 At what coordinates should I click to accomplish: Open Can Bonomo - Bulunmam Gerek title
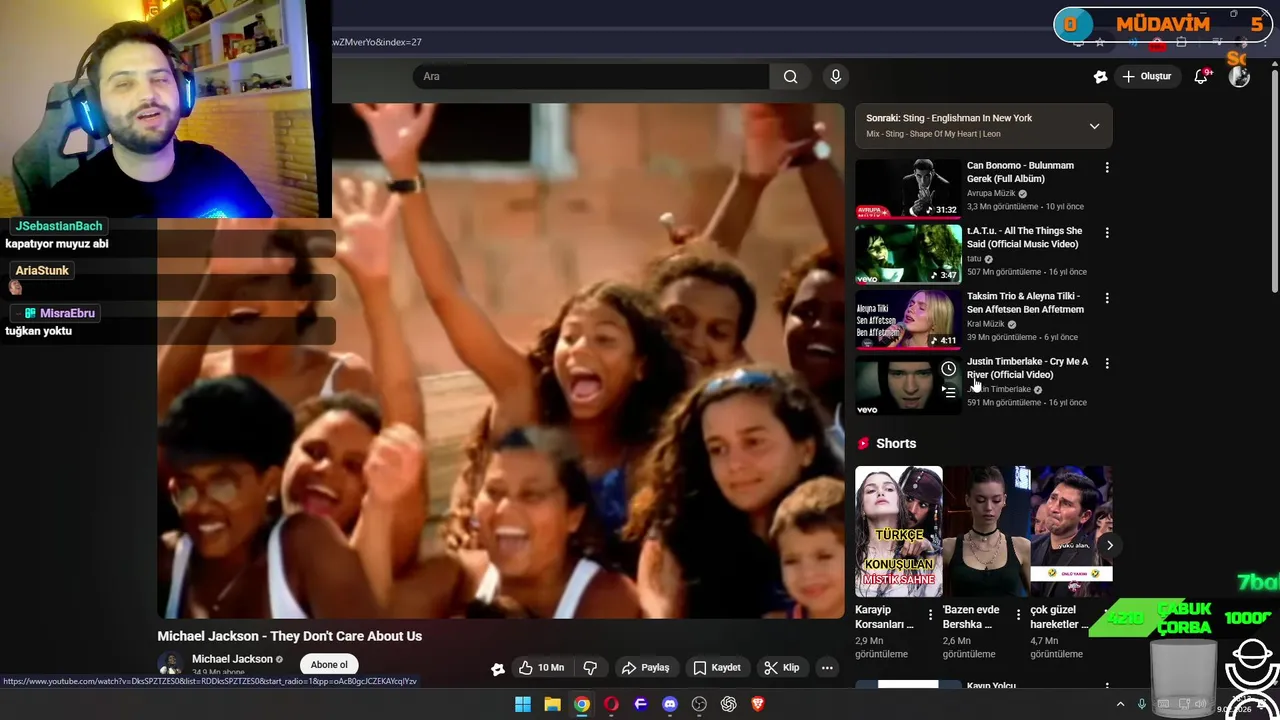1022,172
